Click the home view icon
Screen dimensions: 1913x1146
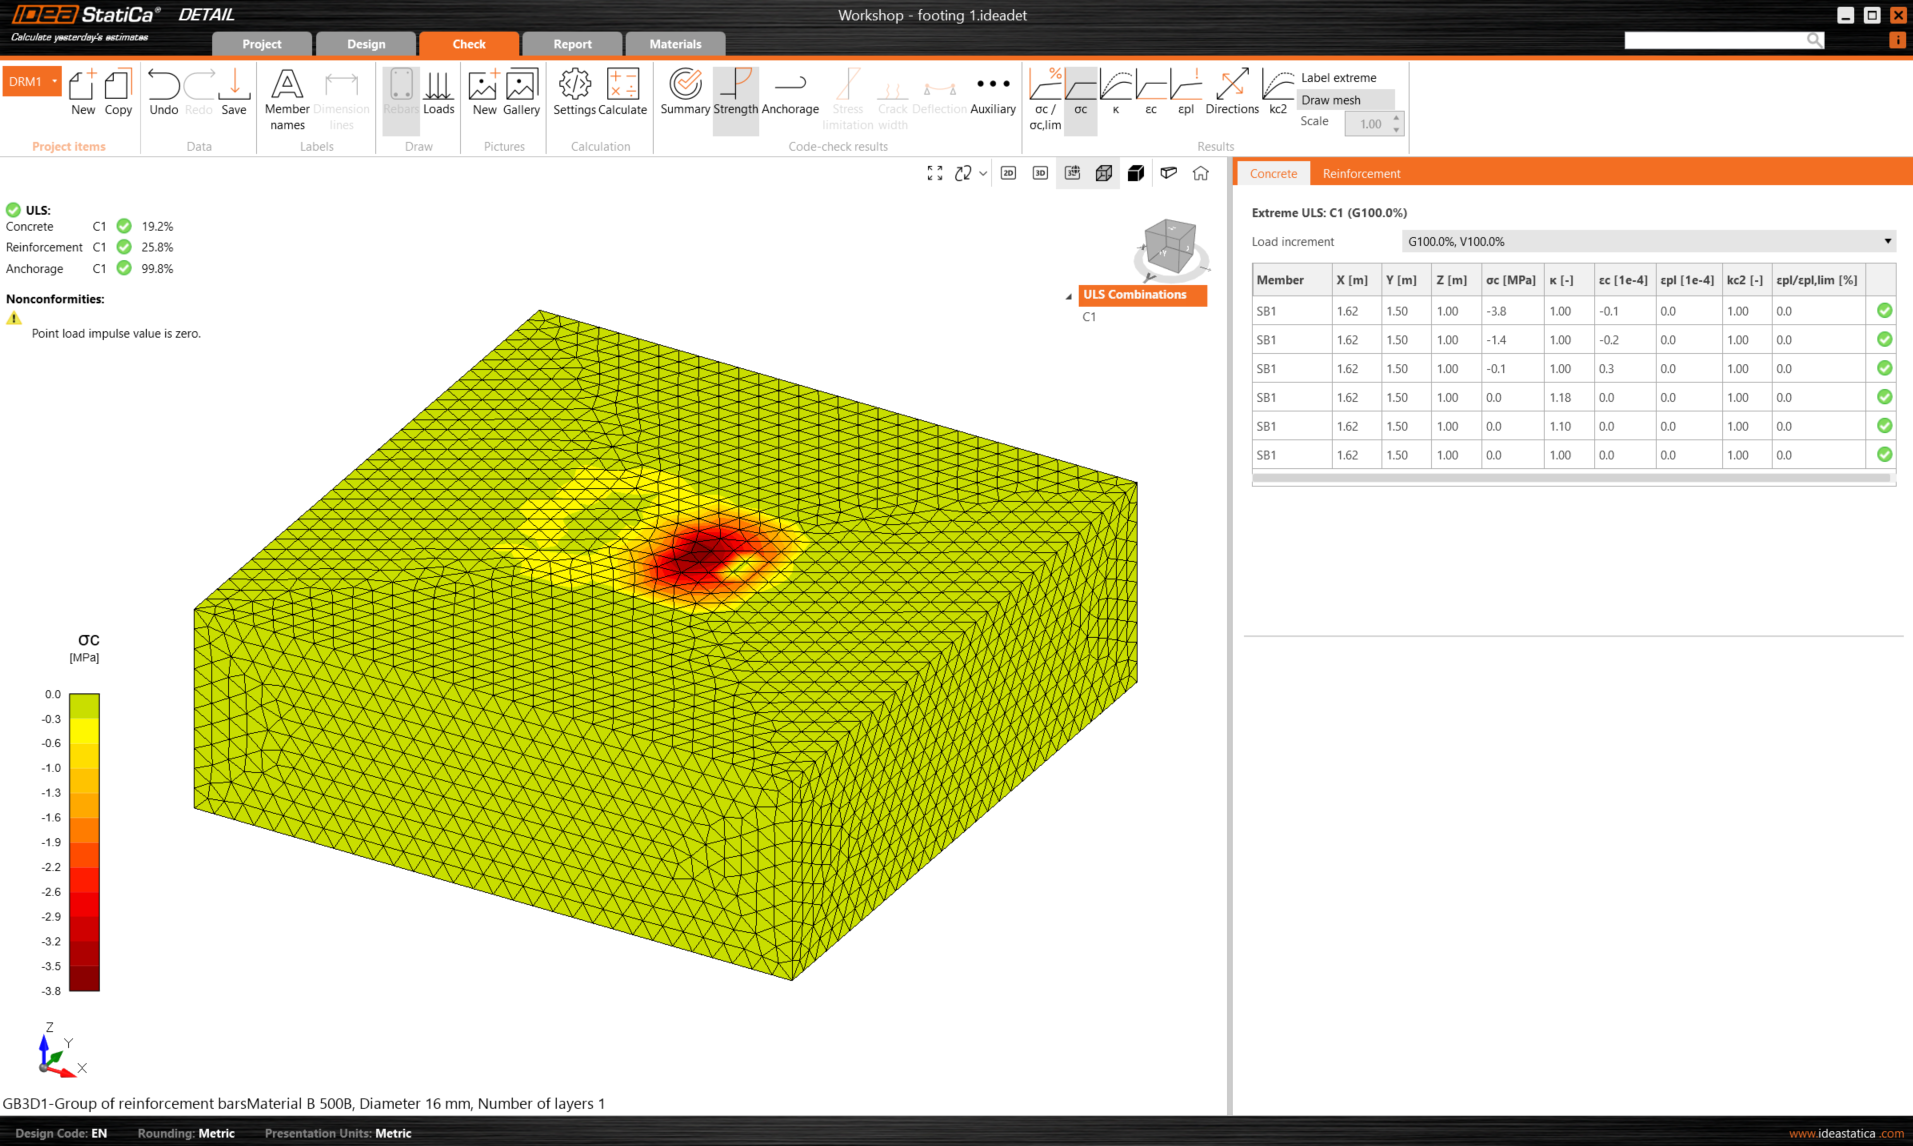1200,173
